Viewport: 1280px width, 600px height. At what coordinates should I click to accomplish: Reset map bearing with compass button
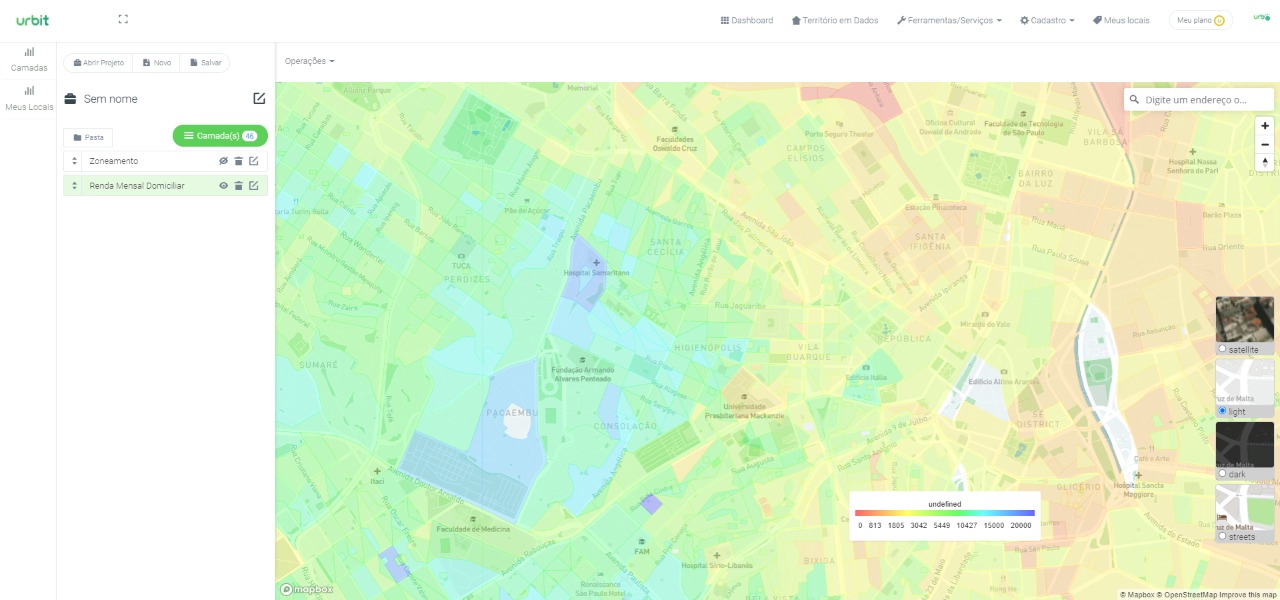[x=1265, y=162]
